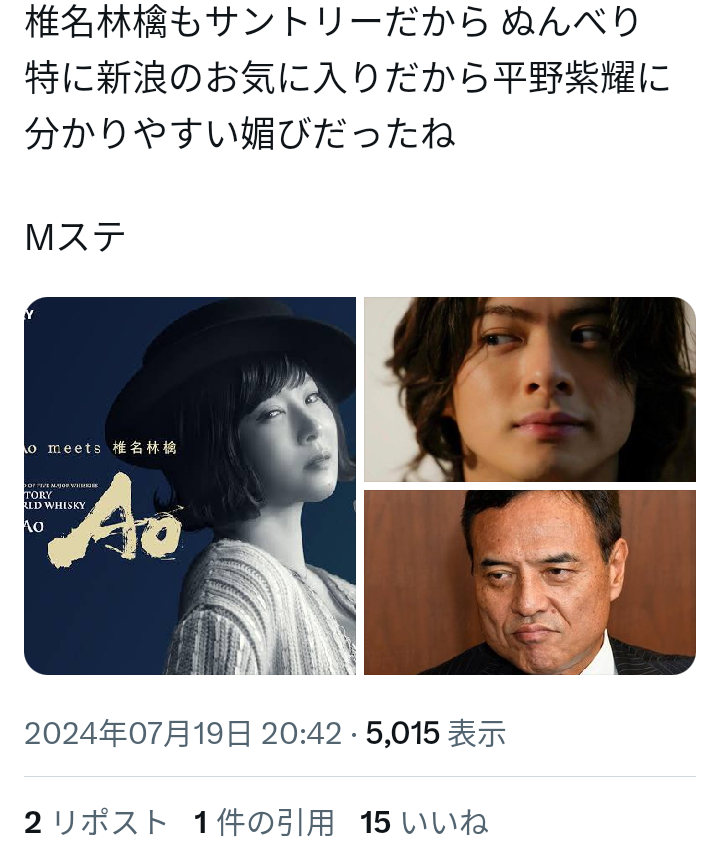Click the 表示 label beside 5,015
Image resolution: width=720 pixels, height=852 pixels.
pyautogui.click(x=477, y=733)
